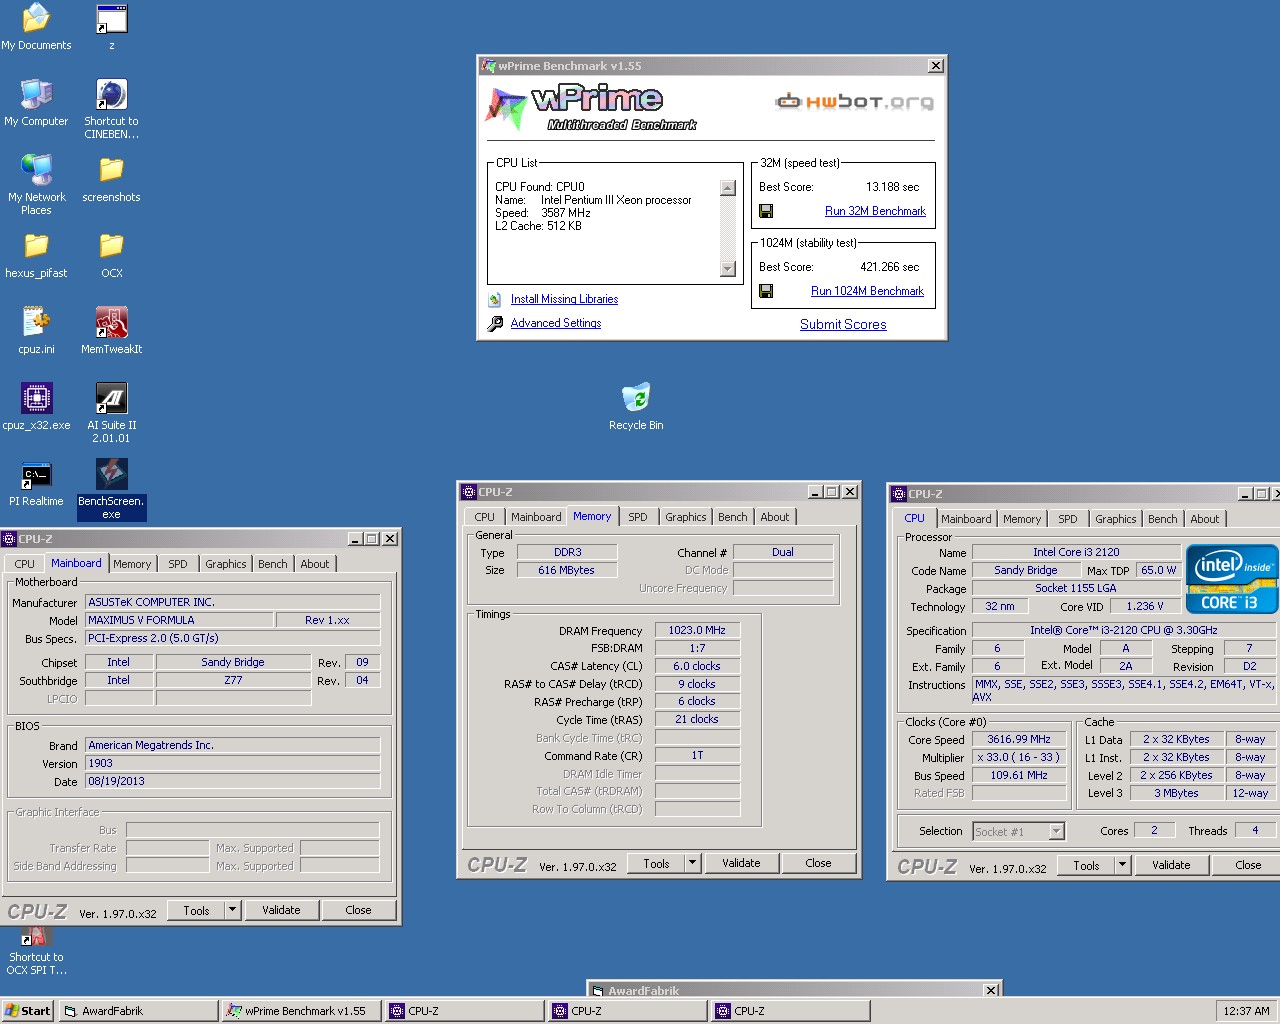Click the 12:37 AM system clock
This screenshot has height=1024, width=1280.
[x=1246, y=1011]
